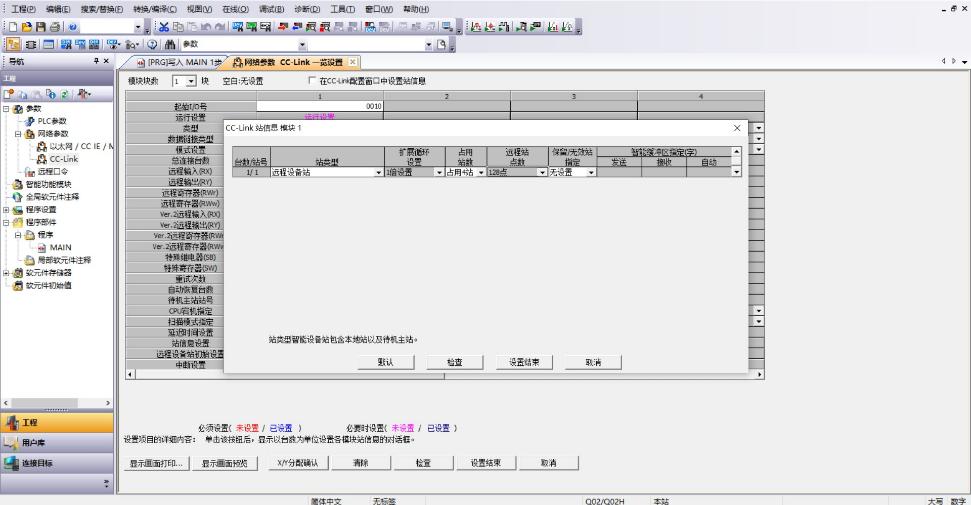Click the 连接目标 panel button

pyautogui.click(x=57, y=463)
